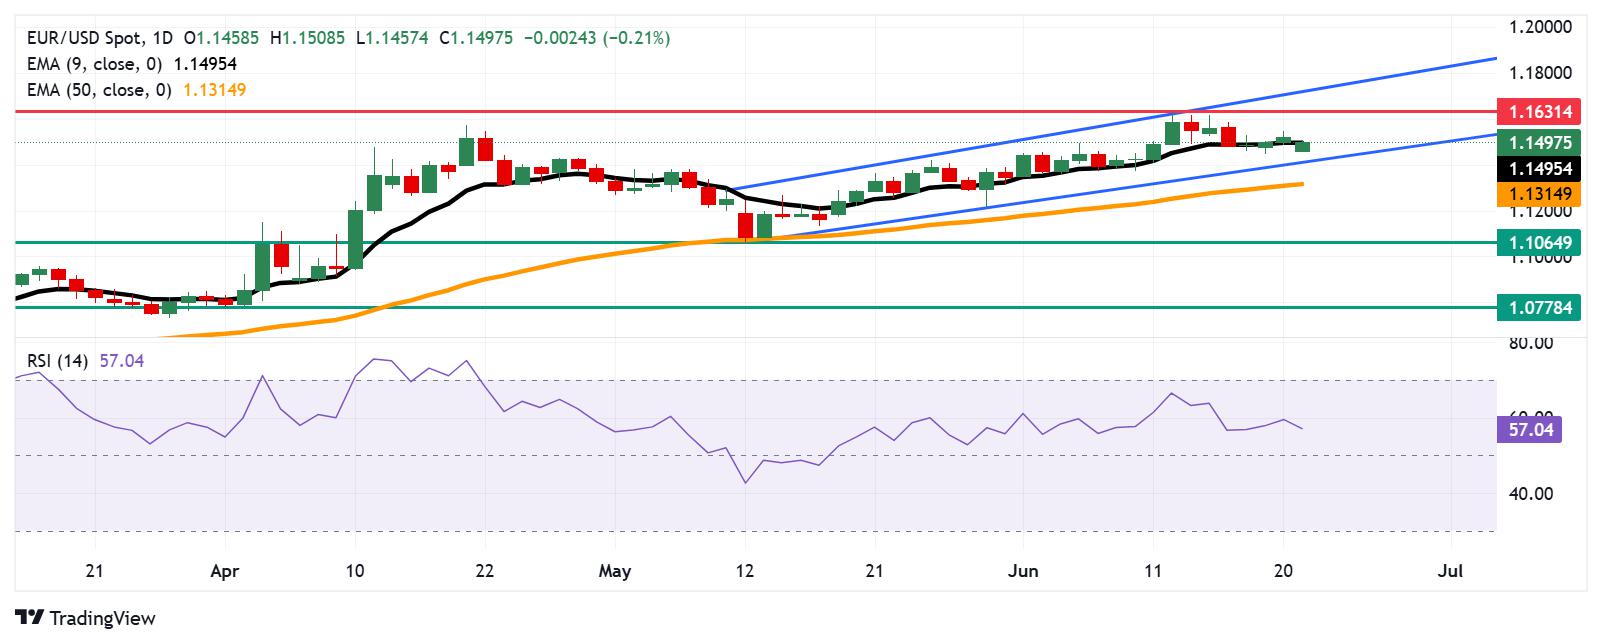Click the 80.00 RSI axis value
The height and width of the screenshot is (644, 1602).
[1530, 343]
